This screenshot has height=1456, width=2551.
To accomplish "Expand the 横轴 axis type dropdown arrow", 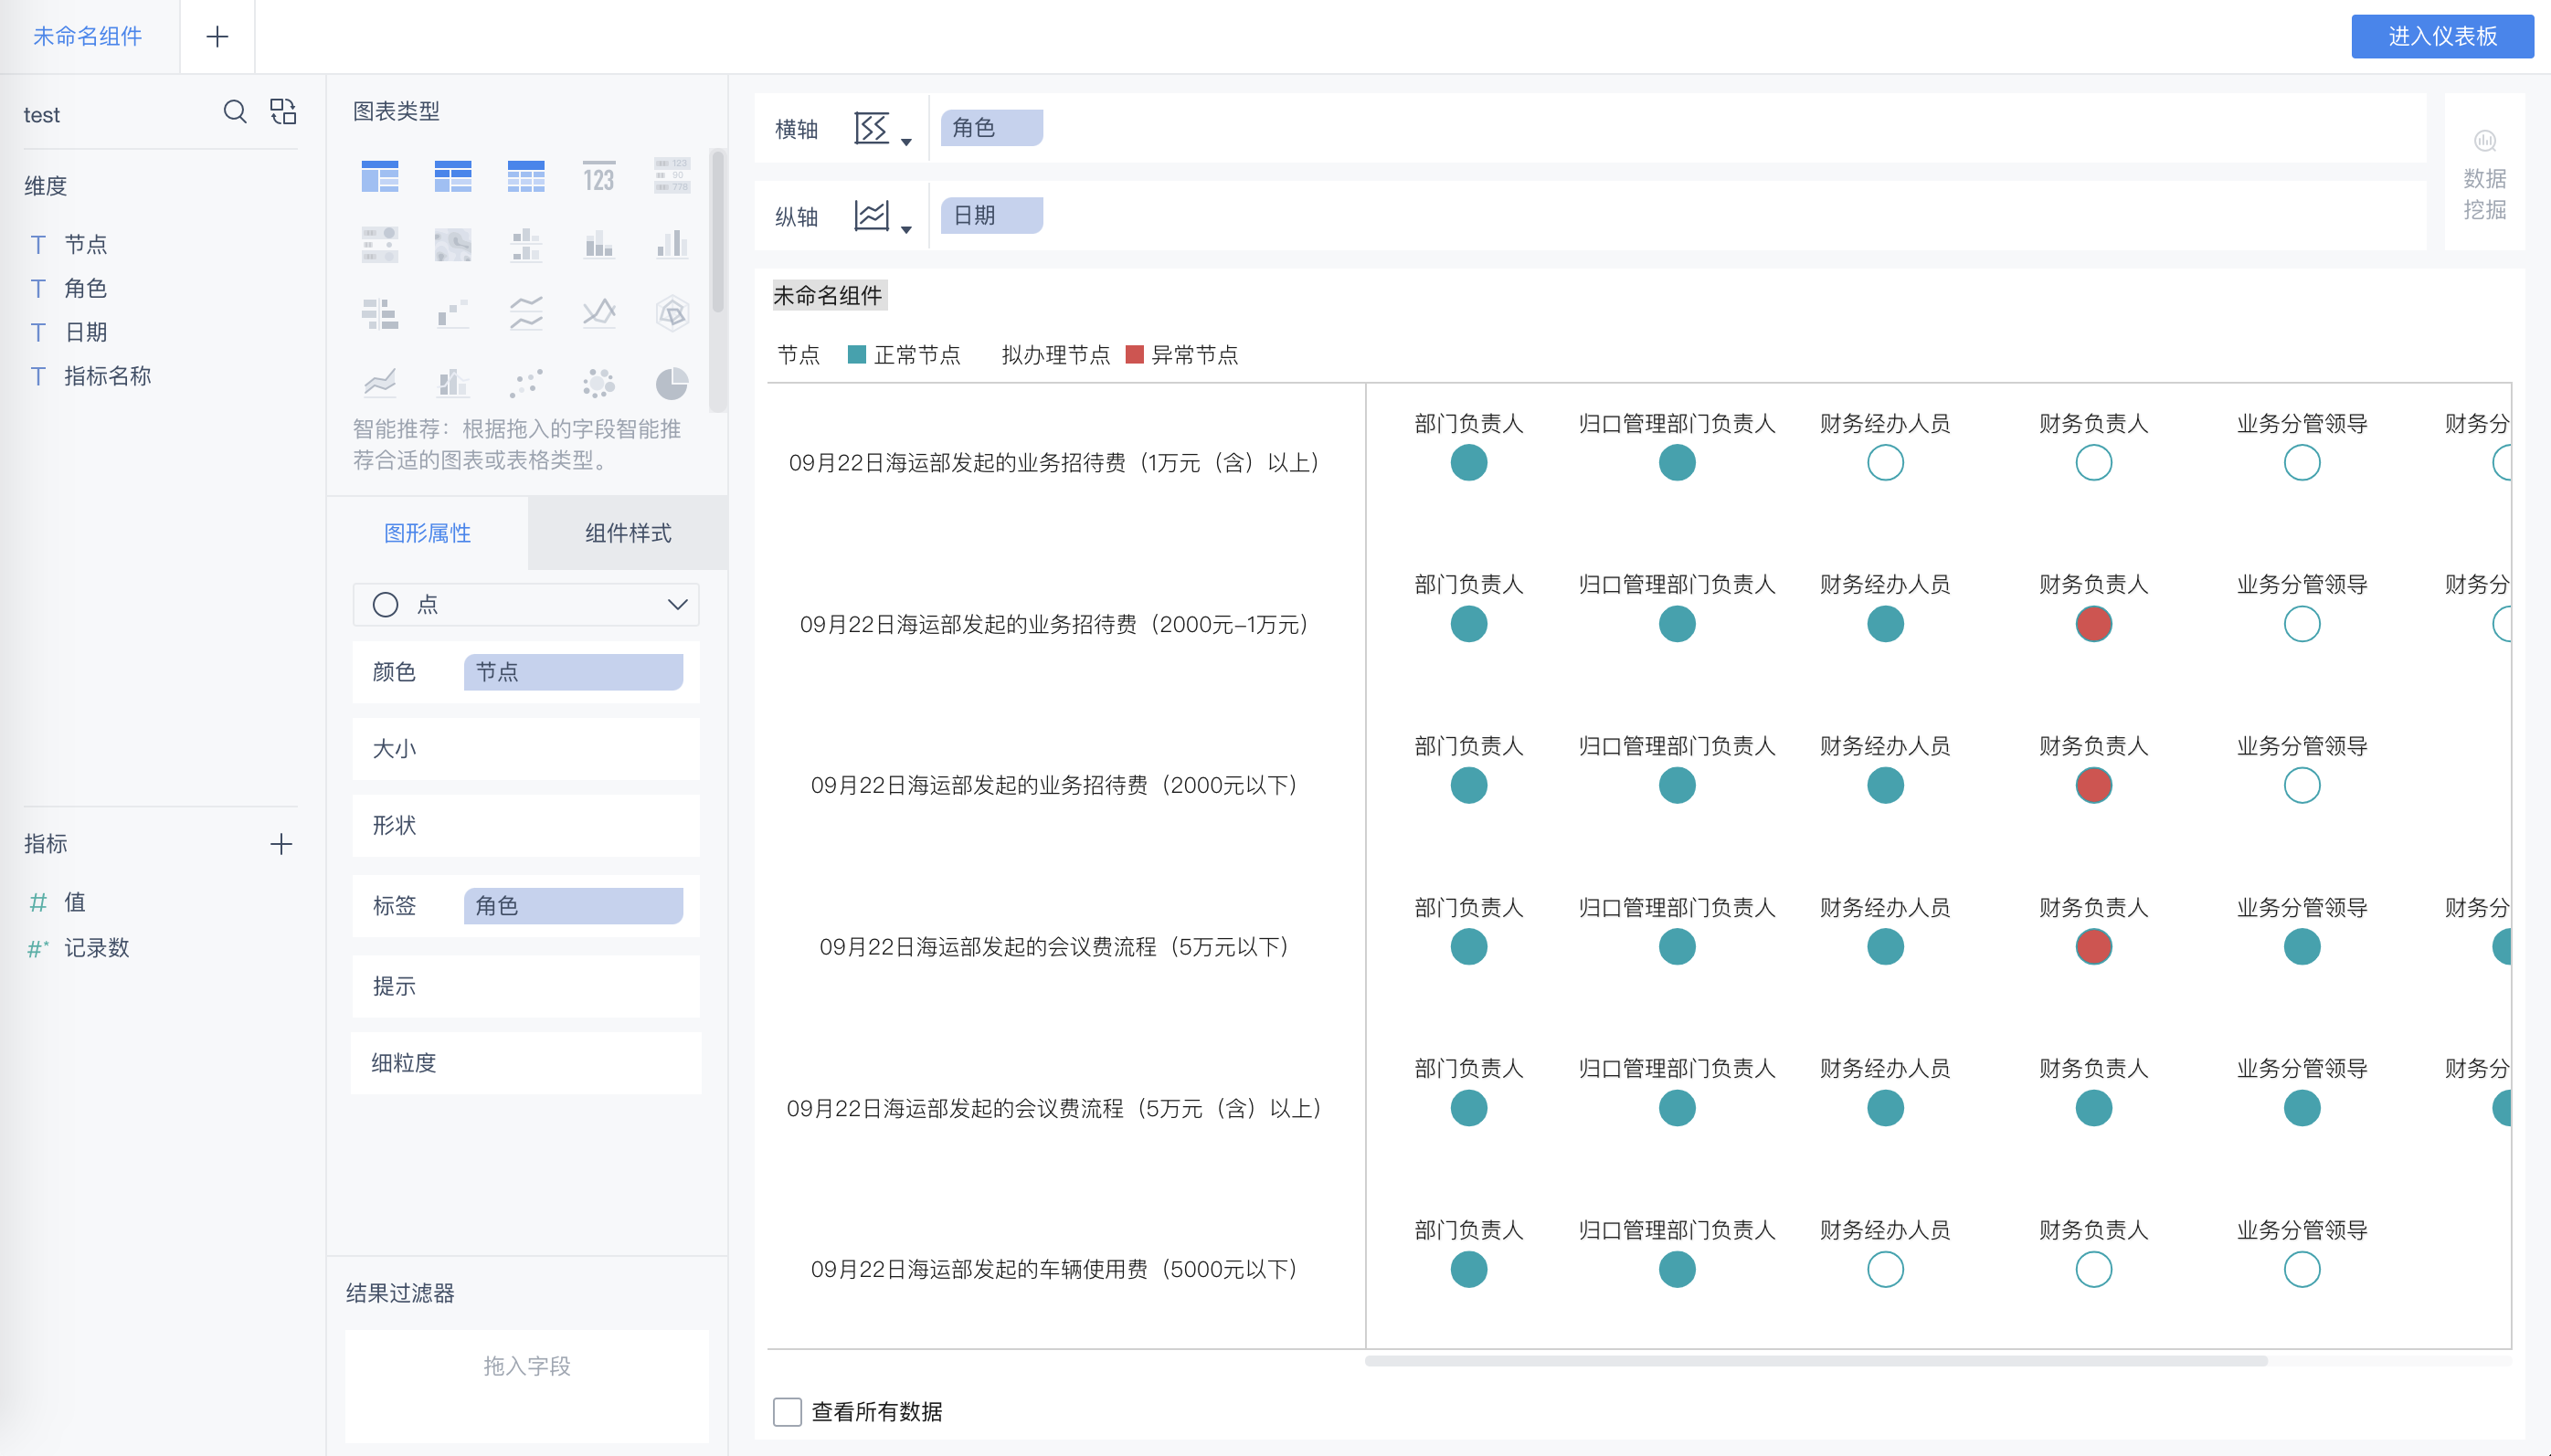I will click(x=905, y=143).
